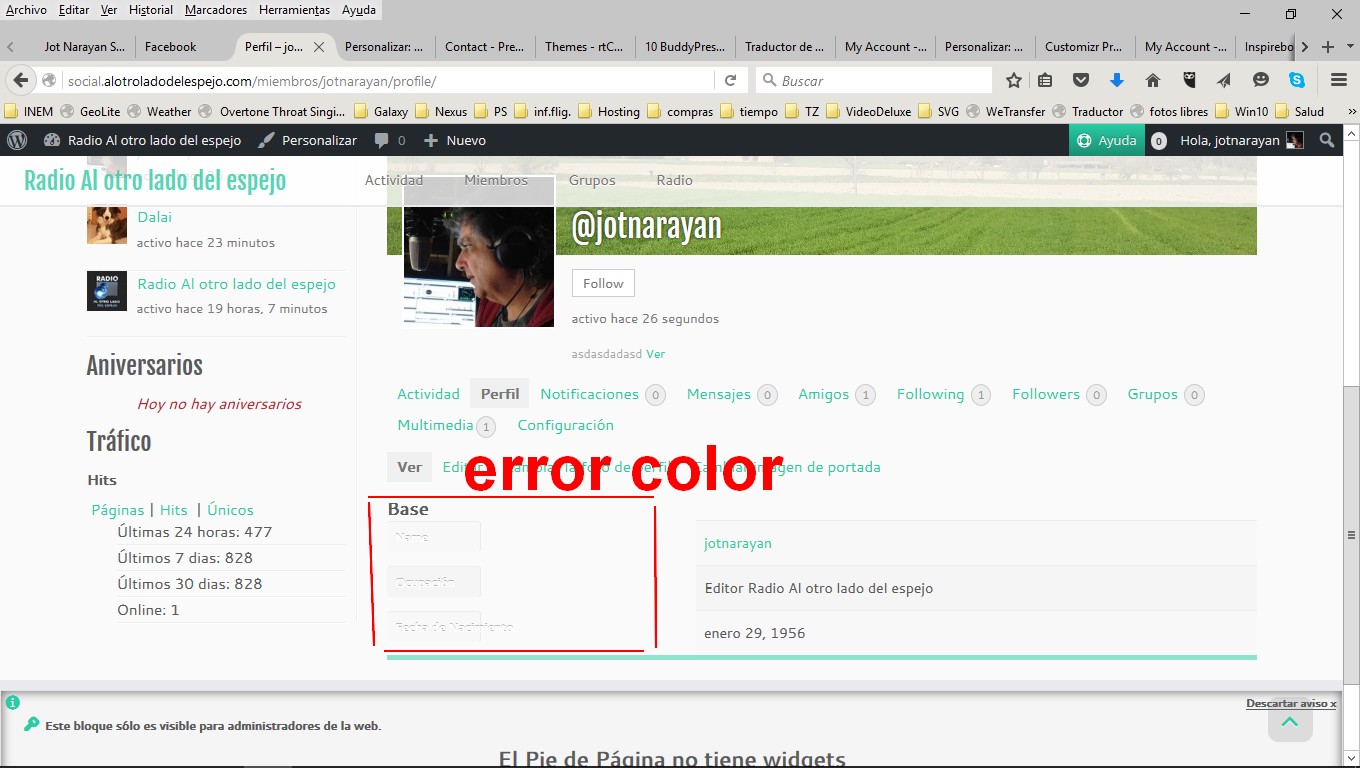Expand the bookmarks toolbar overflow chevron

(1351, 112)
